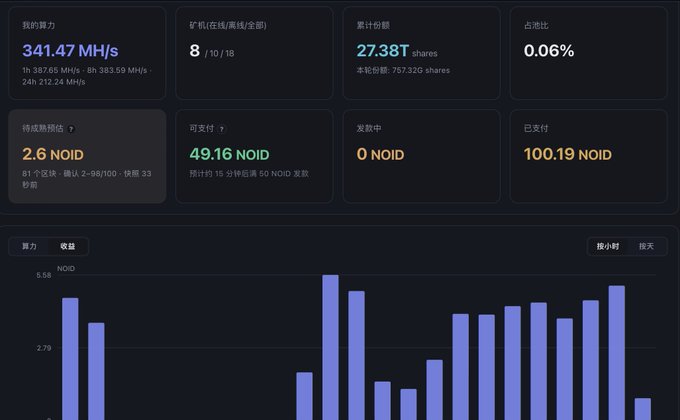Select the NOID axis unit label
Screen dimensions: 680x420
tap(66, 269)
